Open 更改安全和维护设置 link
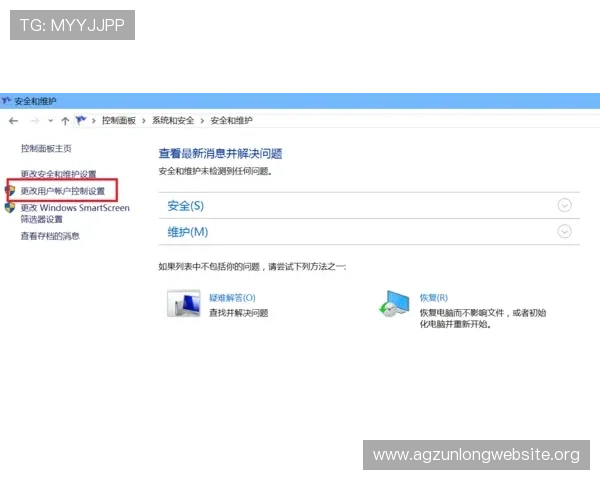This screenshot has width=600, height=480. point(58,174)
